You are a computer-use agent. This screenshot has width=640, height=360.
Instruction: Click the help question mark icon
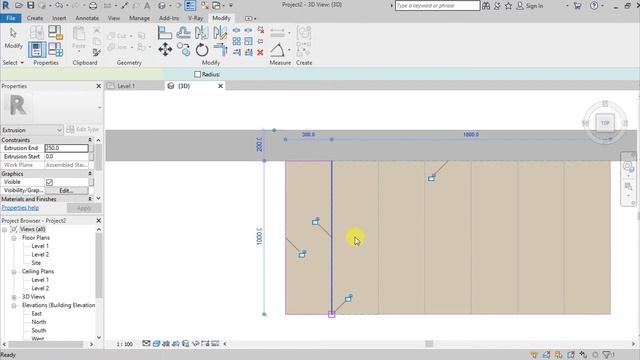tap(594, 6)
